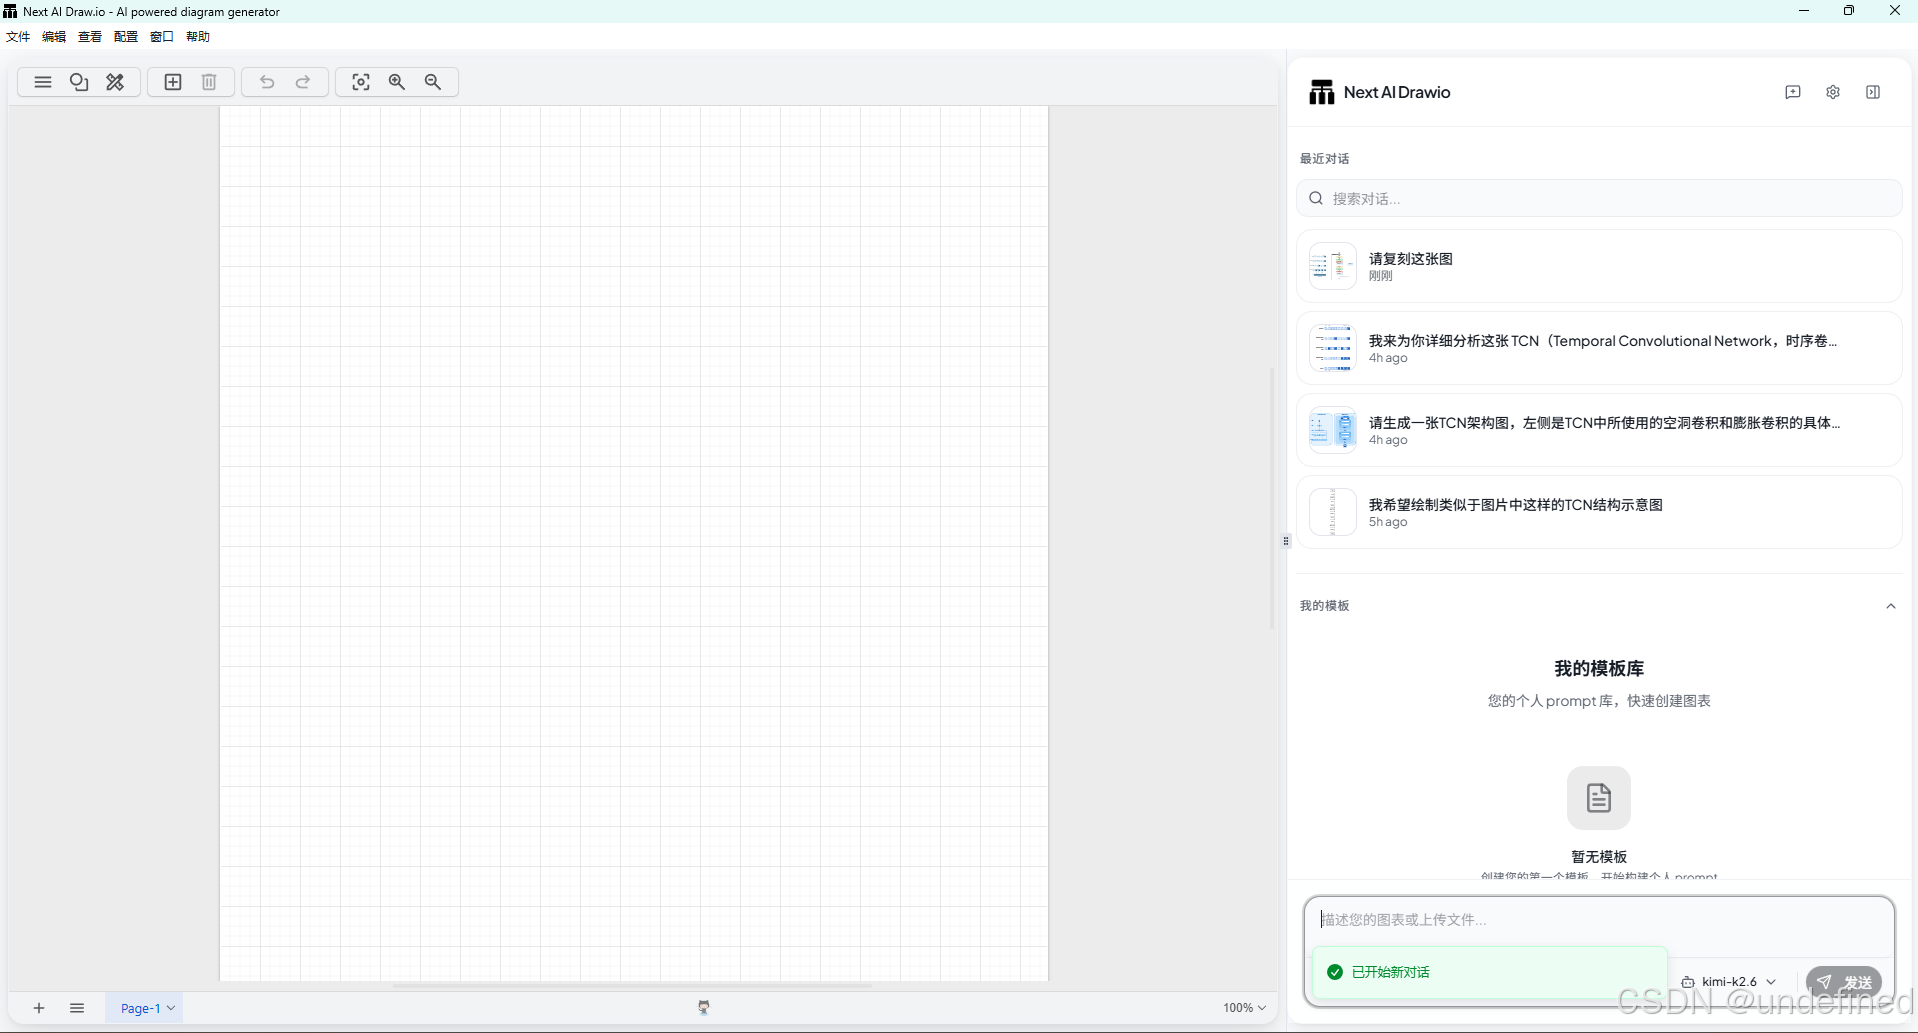
Task: Open the 窗口 menu
Action: (x=162, y=37)
